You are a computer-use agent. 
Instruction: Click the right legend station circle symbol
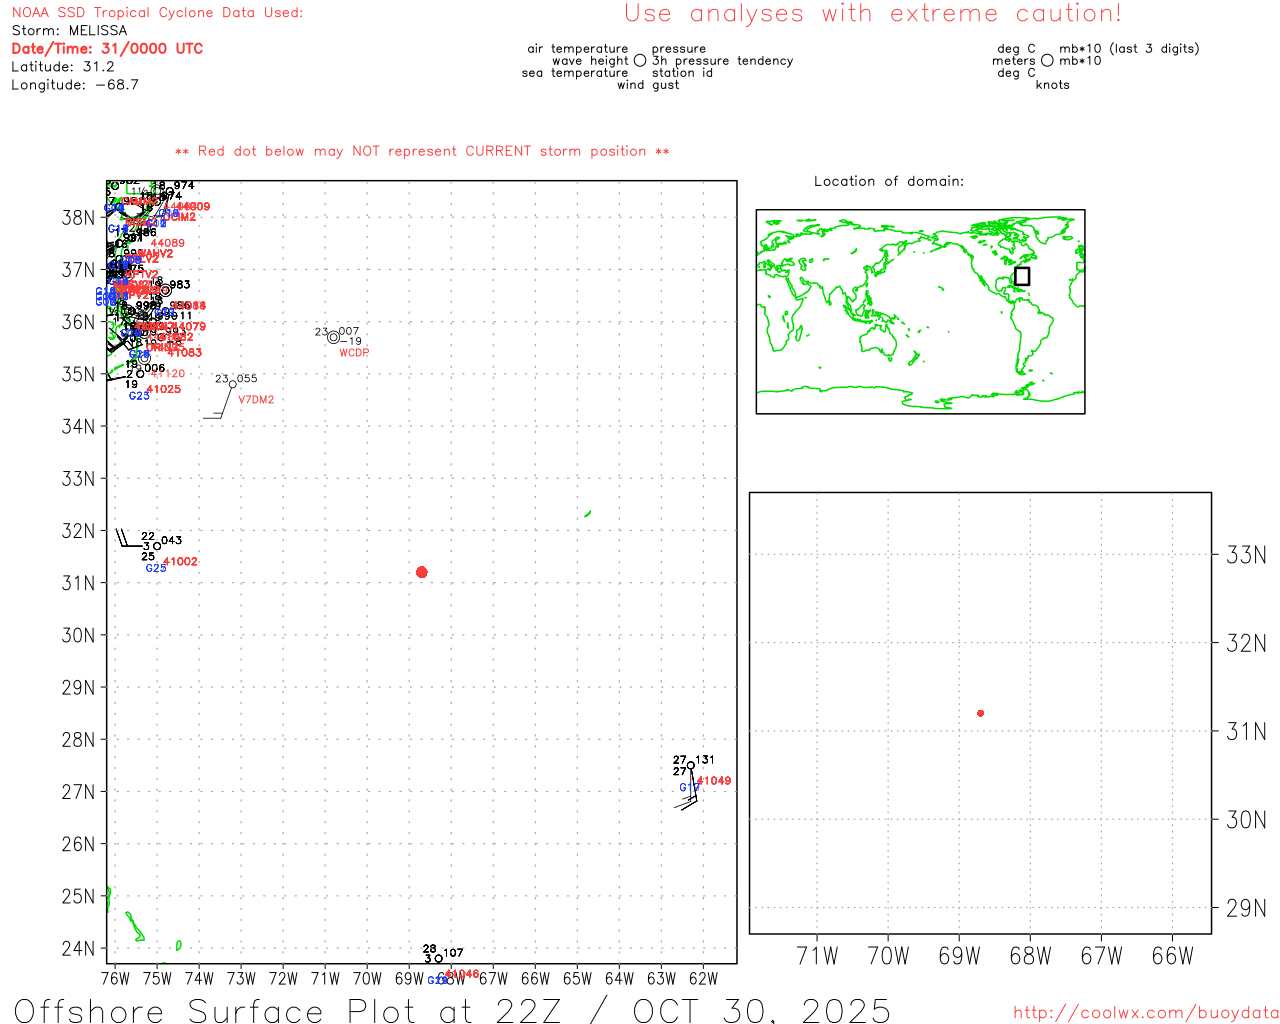coord(1047,61)
